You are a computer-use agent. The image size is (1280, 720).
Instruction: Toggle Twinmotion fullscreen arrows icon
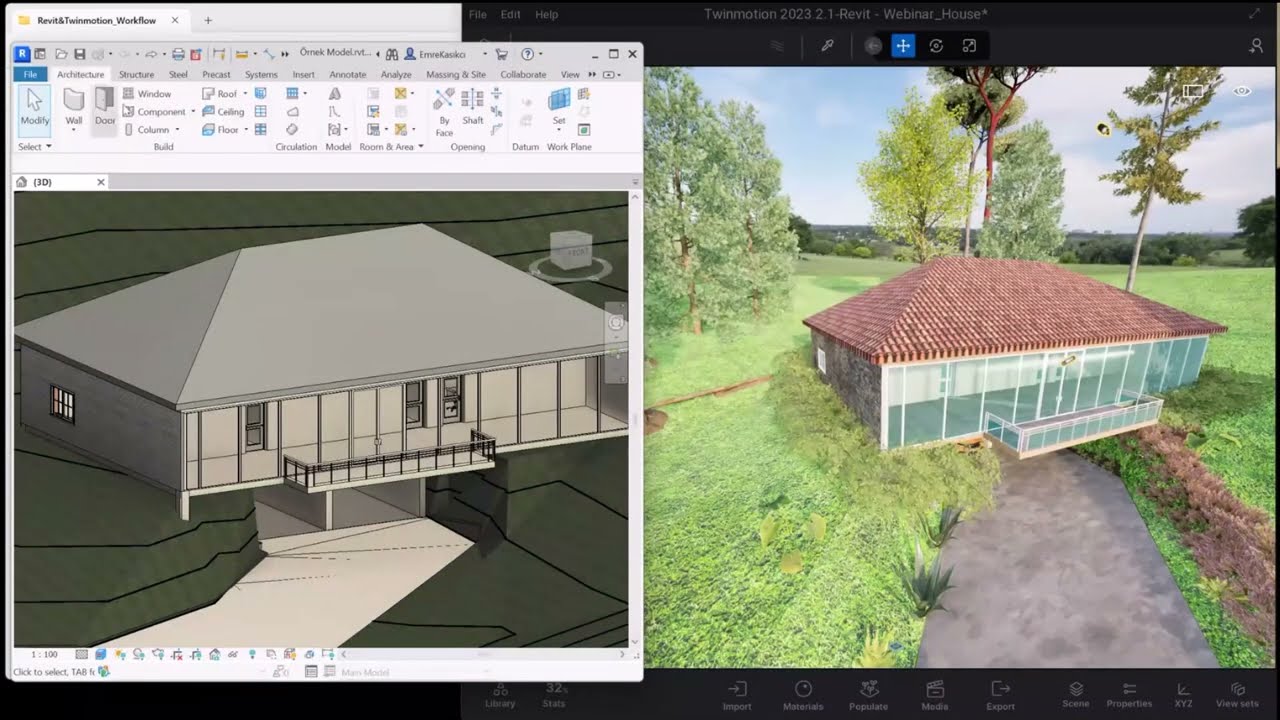(1255, 14)
